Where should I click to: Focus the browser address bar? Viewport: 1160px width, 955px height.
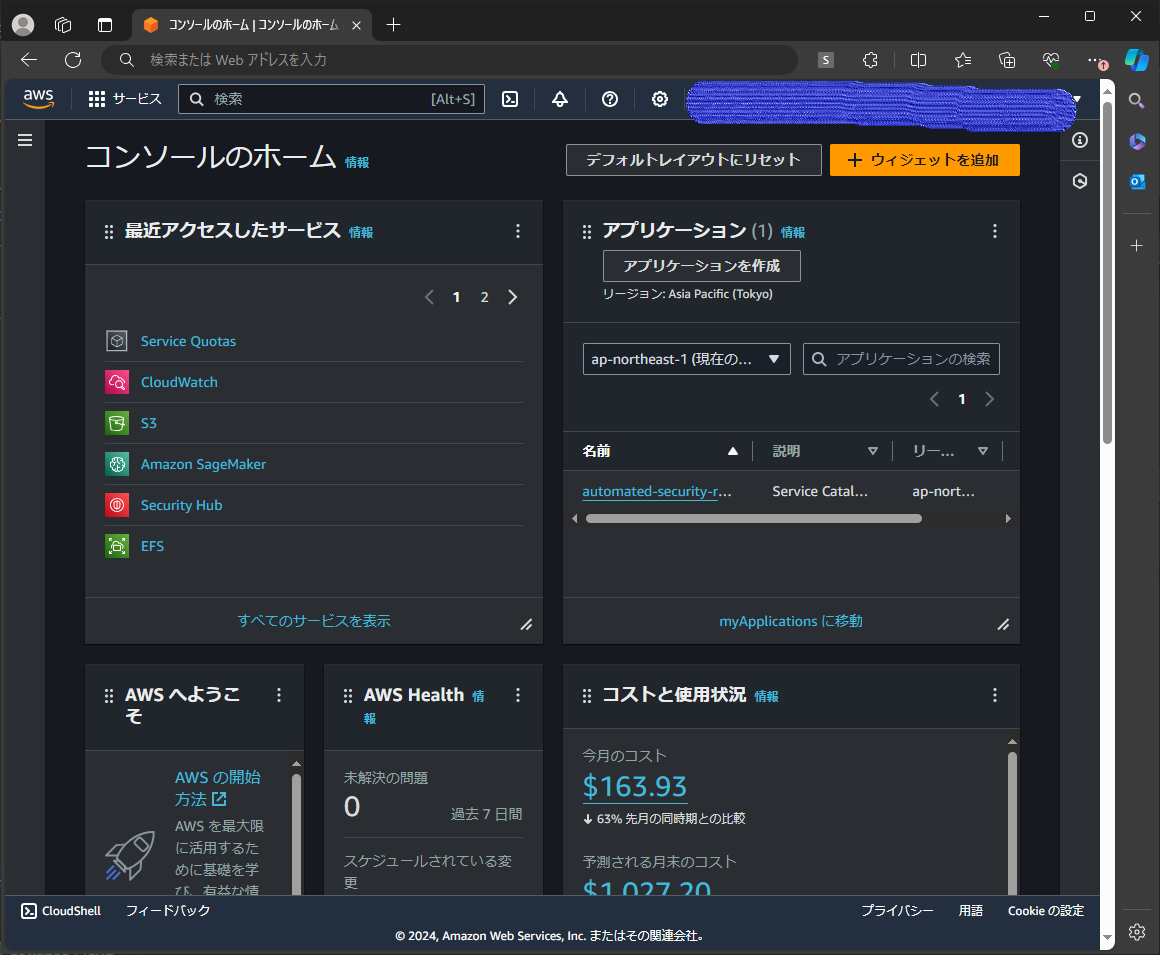click(449, 60)
